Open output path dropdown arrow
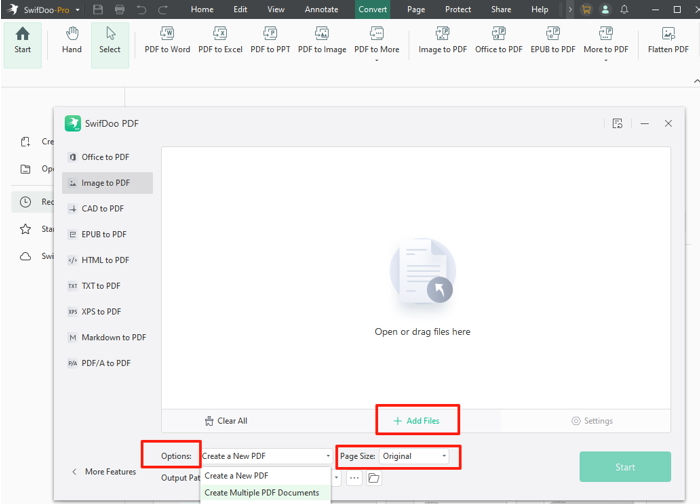This screenshot has height=504, width=700. point(336,478)
